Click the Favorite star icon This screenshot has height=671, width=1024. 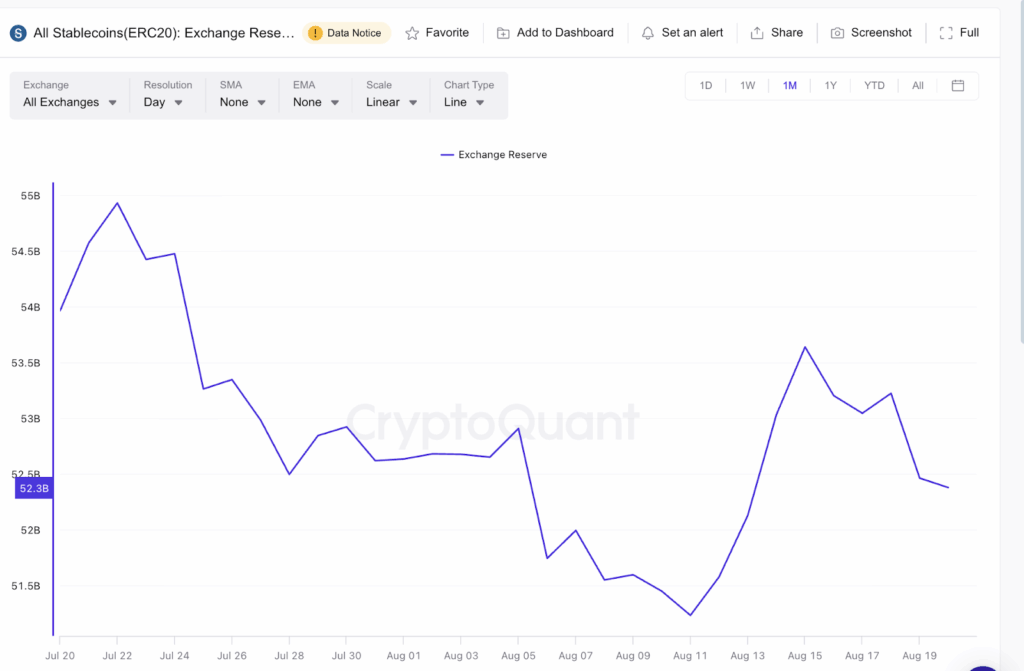click(411, 33)
